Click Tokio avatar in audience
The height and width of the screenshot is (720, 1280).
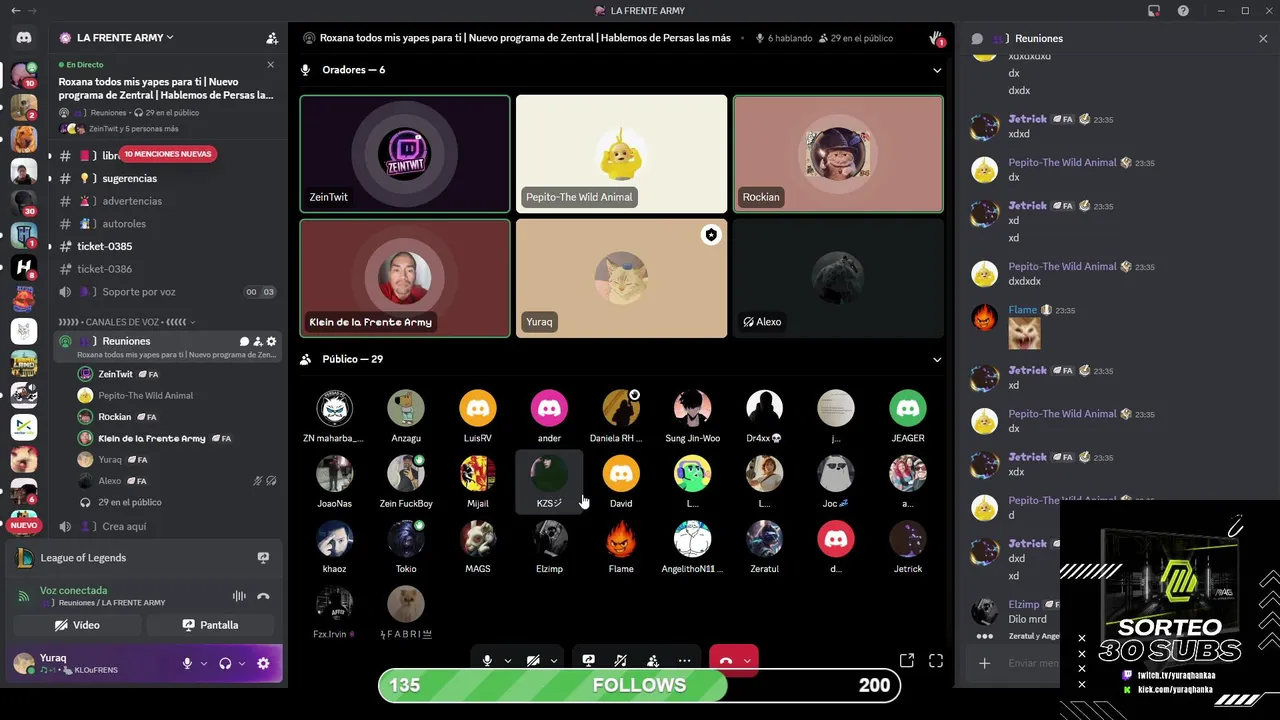(406, 540)
